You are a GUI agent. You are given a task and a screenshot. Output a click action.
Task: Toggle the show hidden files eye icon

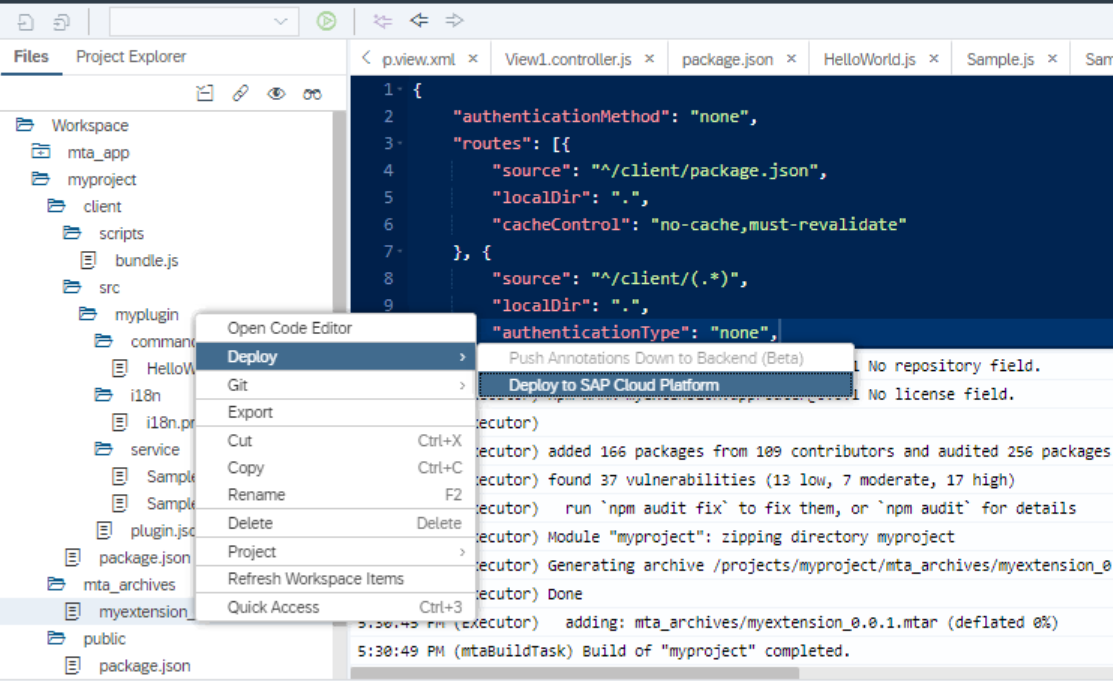point(276,93)
